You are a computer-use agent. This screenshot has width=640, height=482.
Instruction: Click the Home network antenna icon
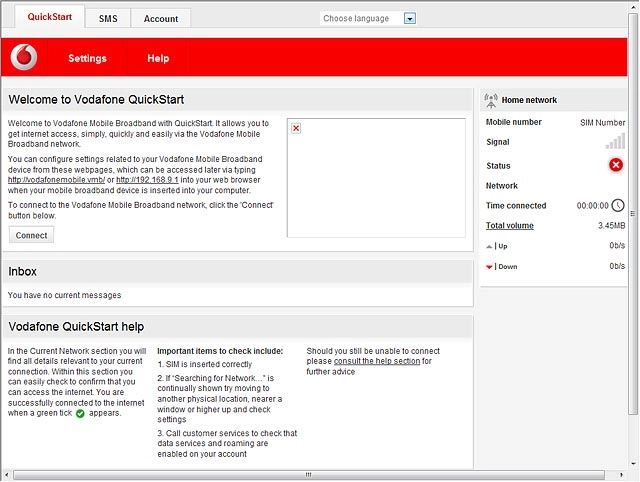point(491,100)
